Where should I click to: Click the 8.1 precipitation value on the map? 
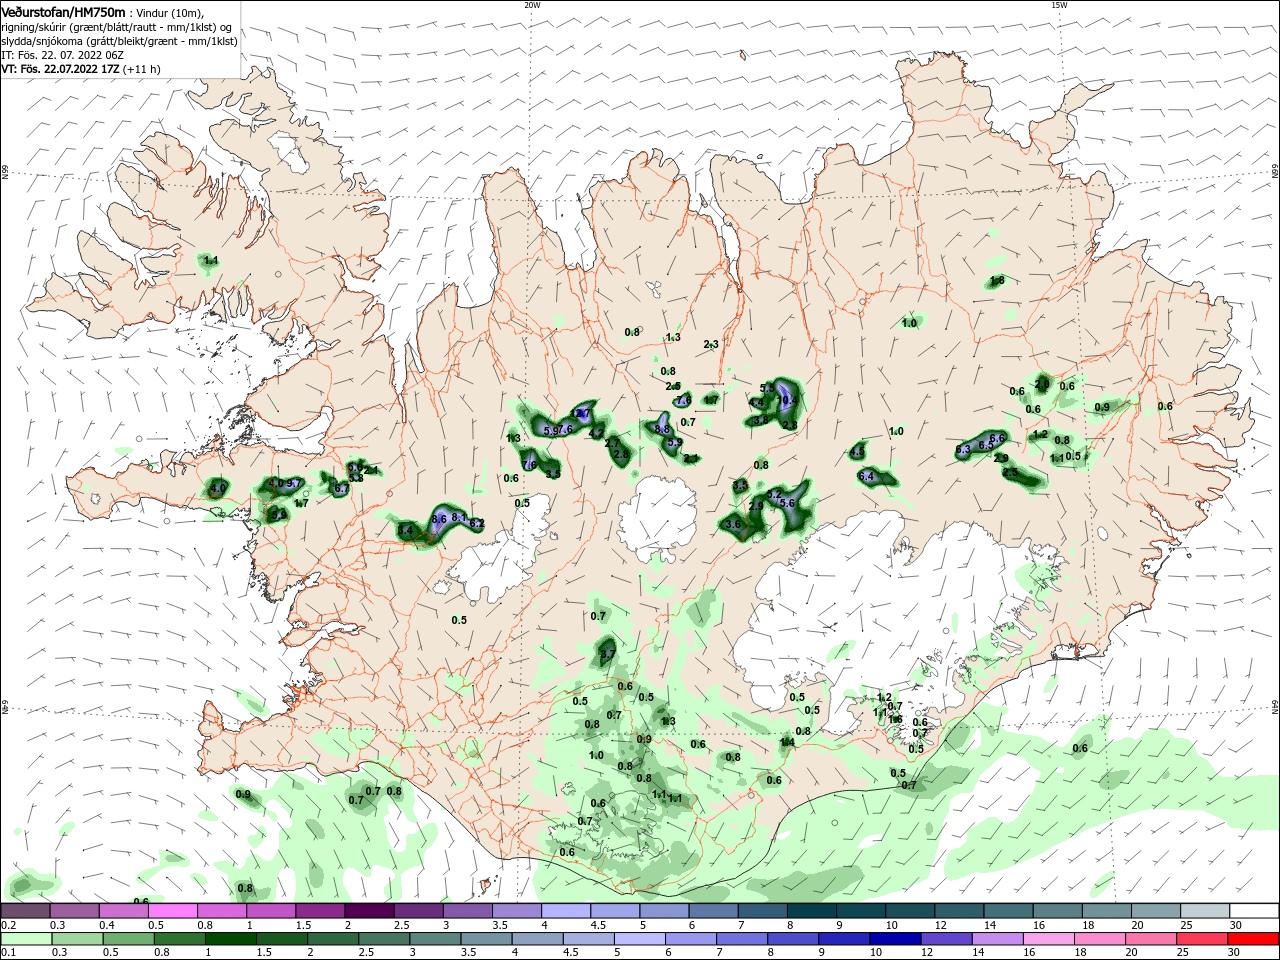459,517
